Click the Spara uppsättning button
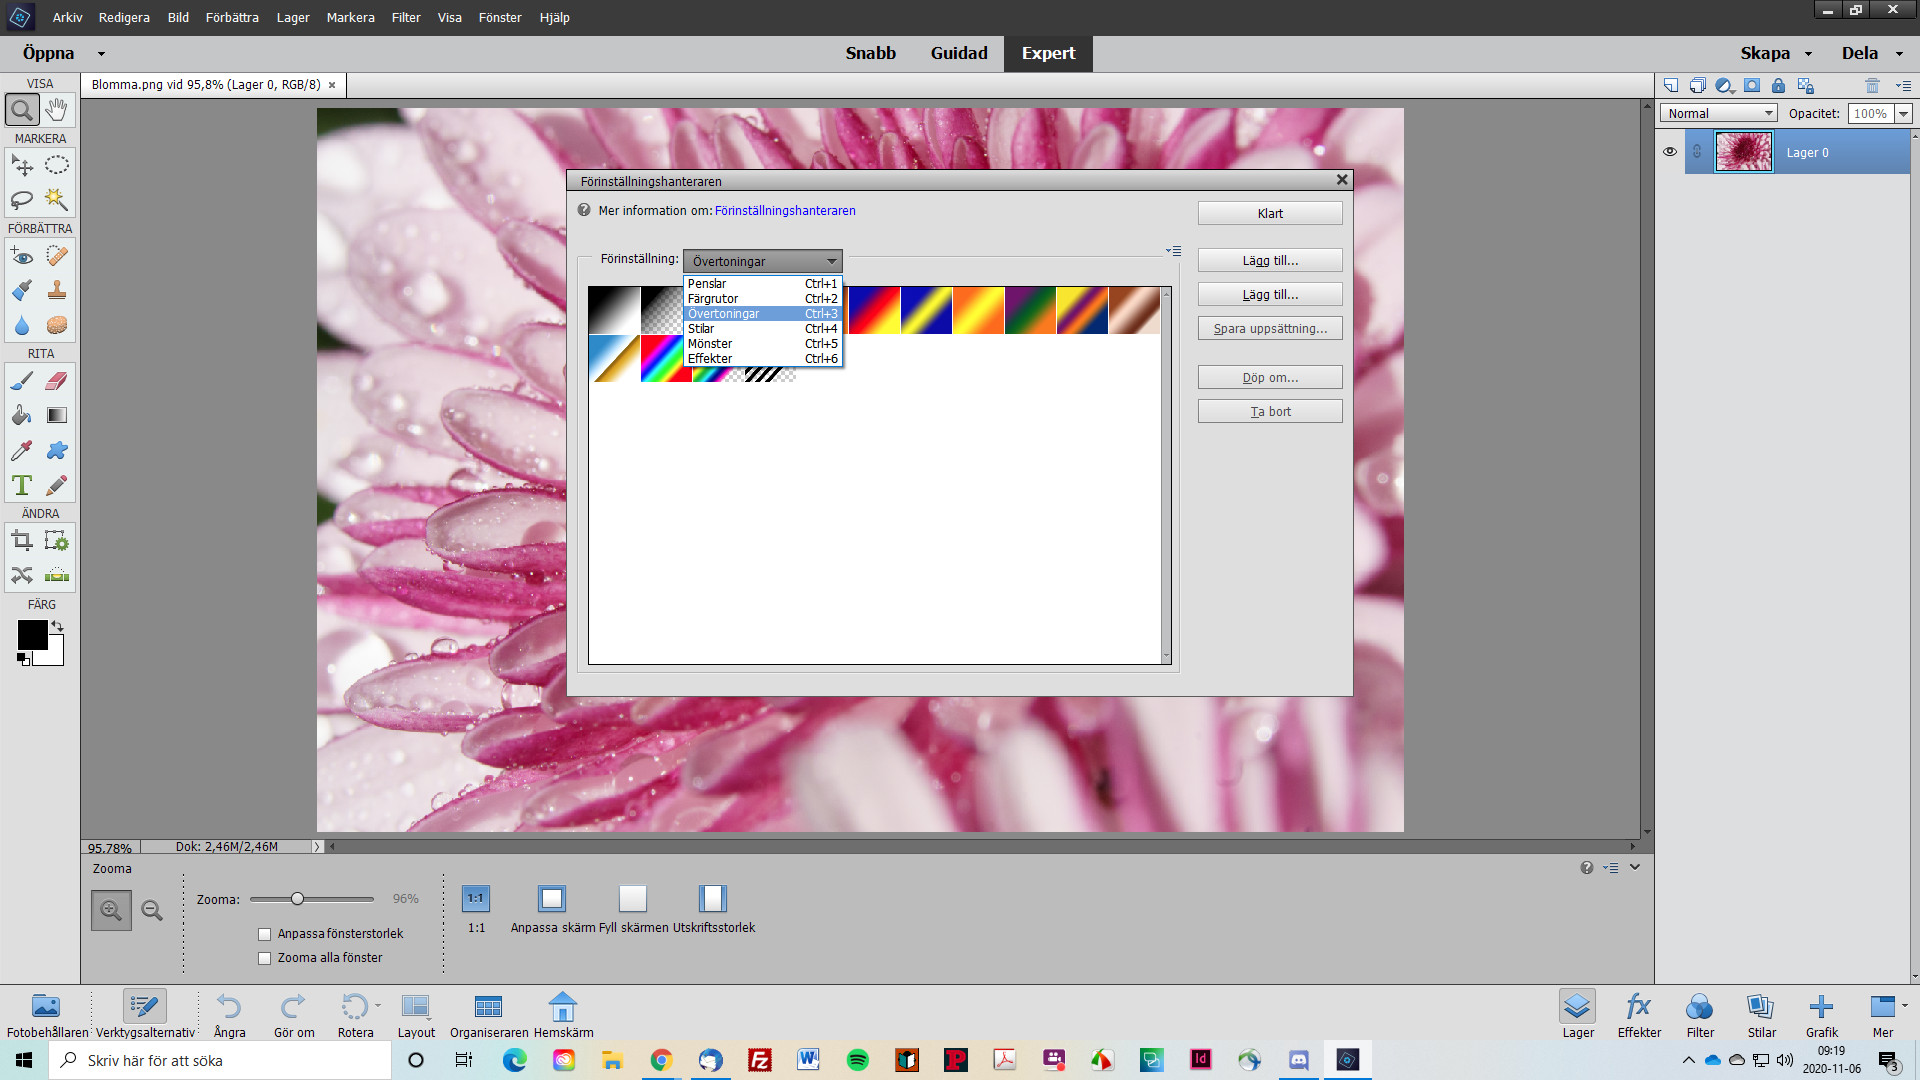This screenshot has width=1920, height=1080. [x=1270, y=328]
